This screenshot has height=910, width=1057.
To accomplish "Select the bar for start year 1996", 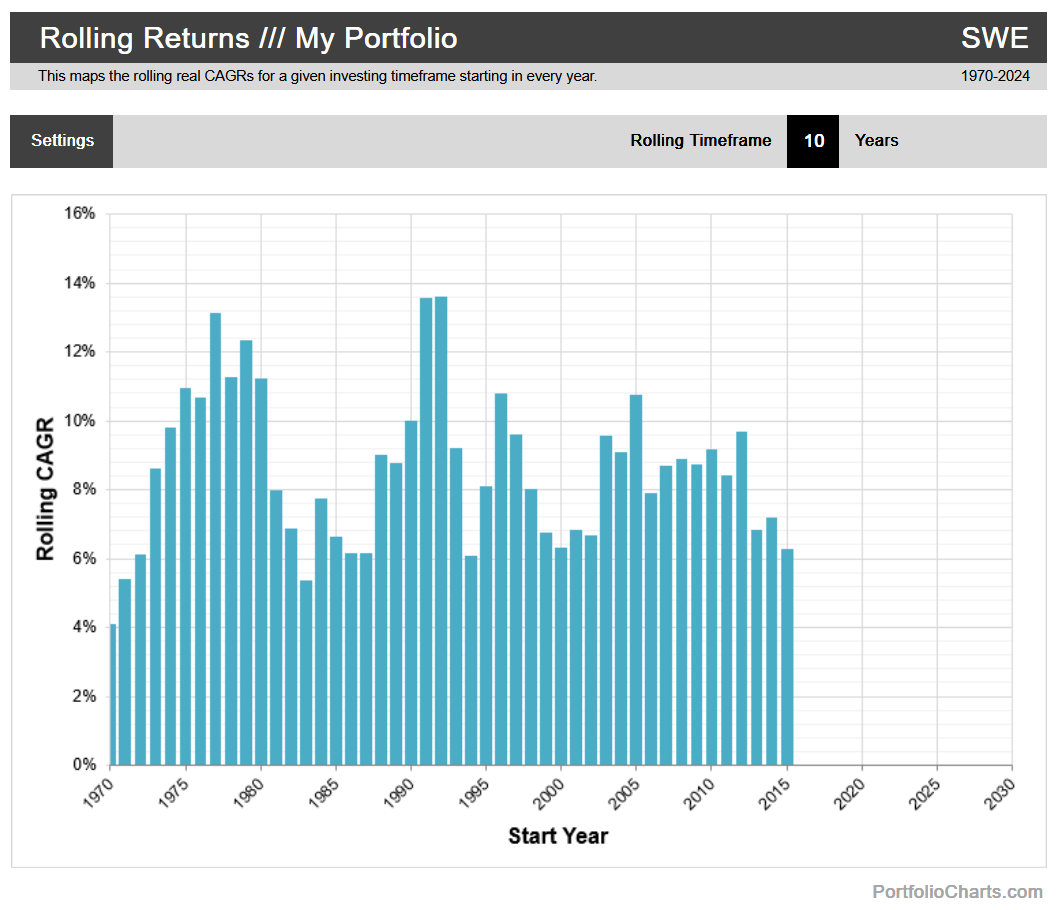I will tap(501, 579).
